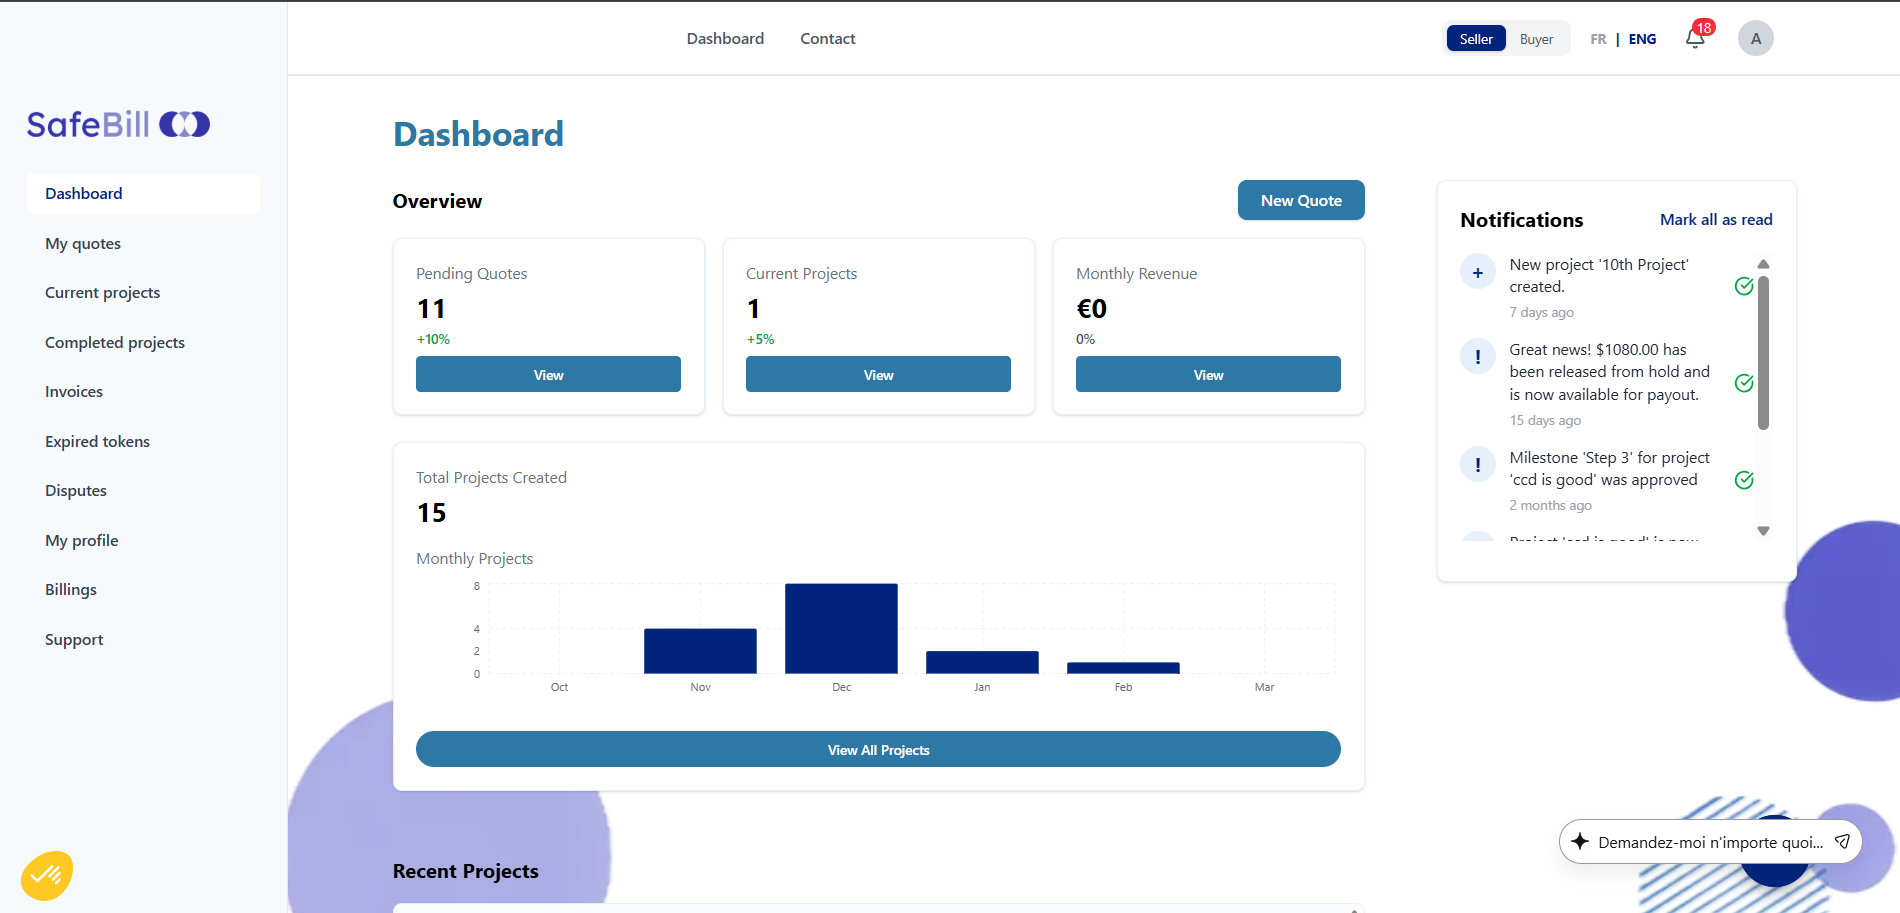Click the plus icon beside '10th Project' notification
The width and height of the screenshot is (1900, 913).
pos(1477,272)
